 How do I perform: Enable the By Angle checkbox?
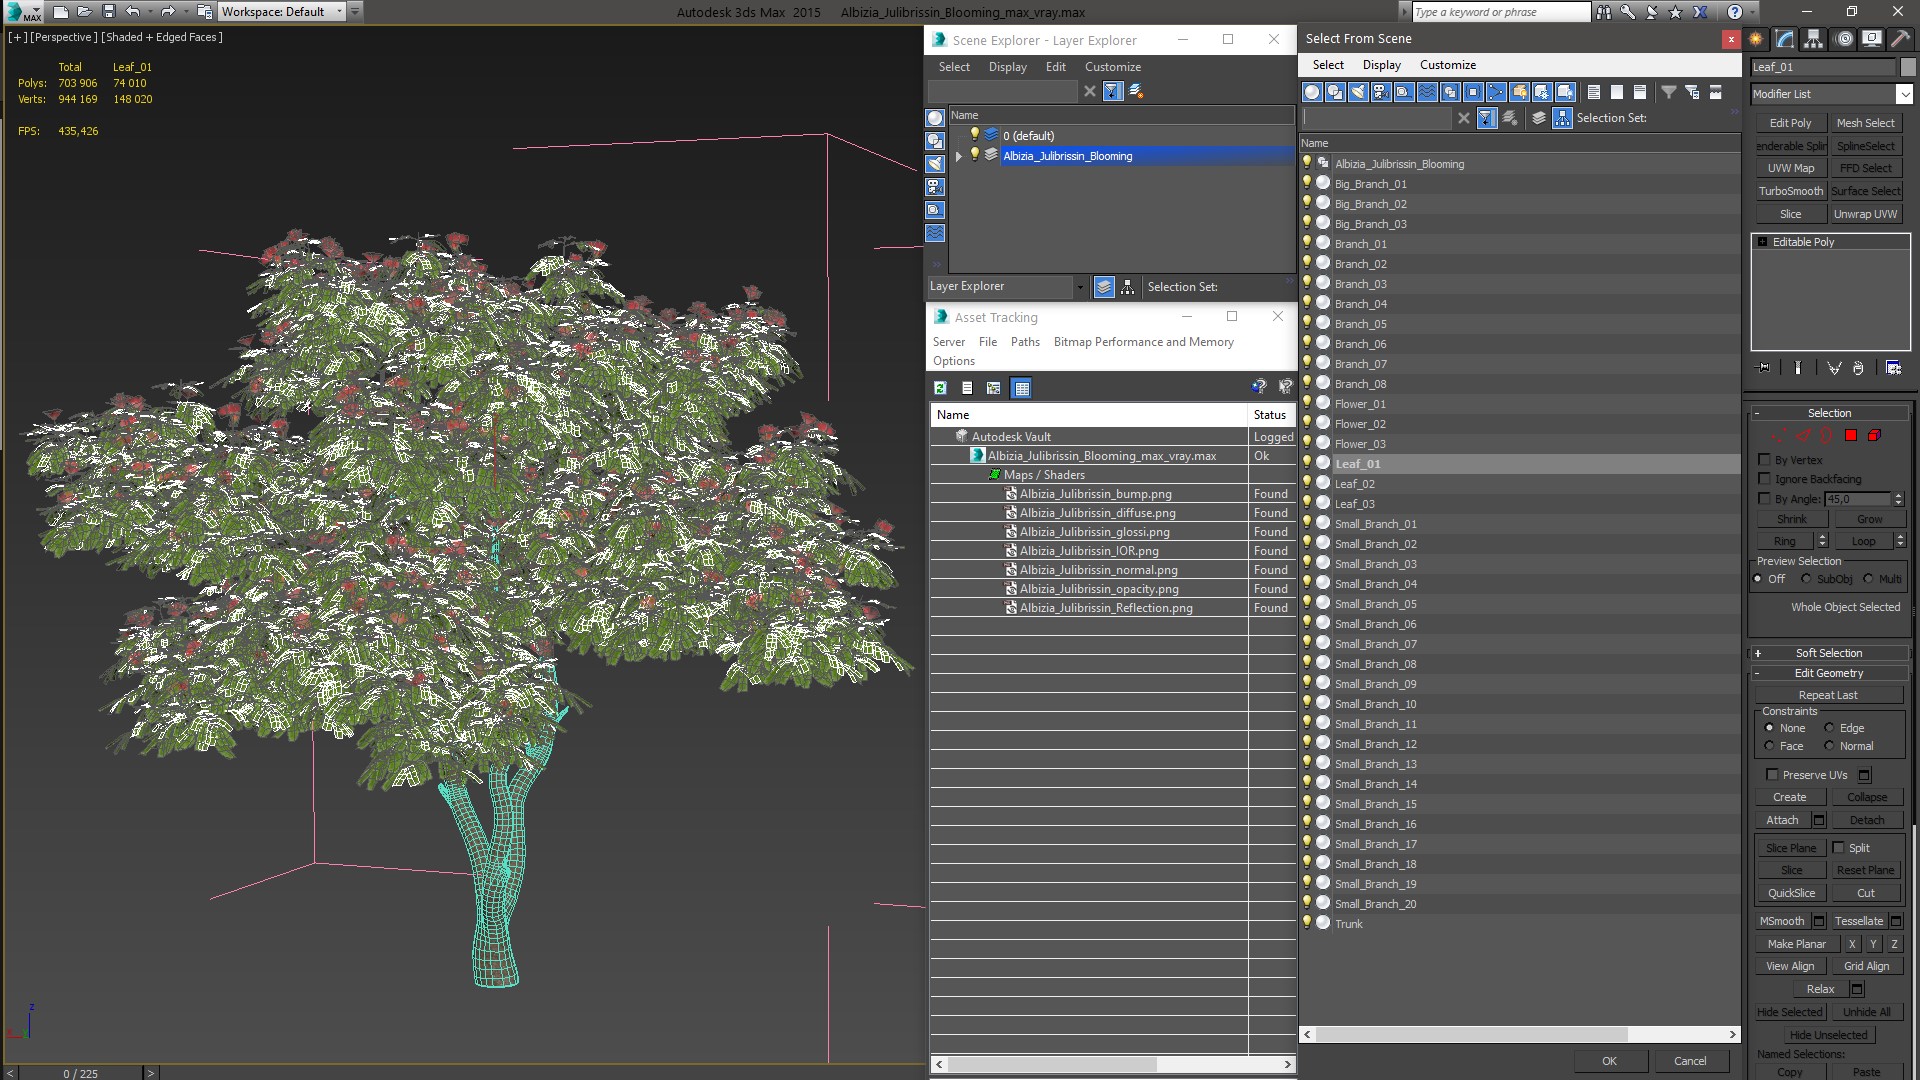point(1765,498)
